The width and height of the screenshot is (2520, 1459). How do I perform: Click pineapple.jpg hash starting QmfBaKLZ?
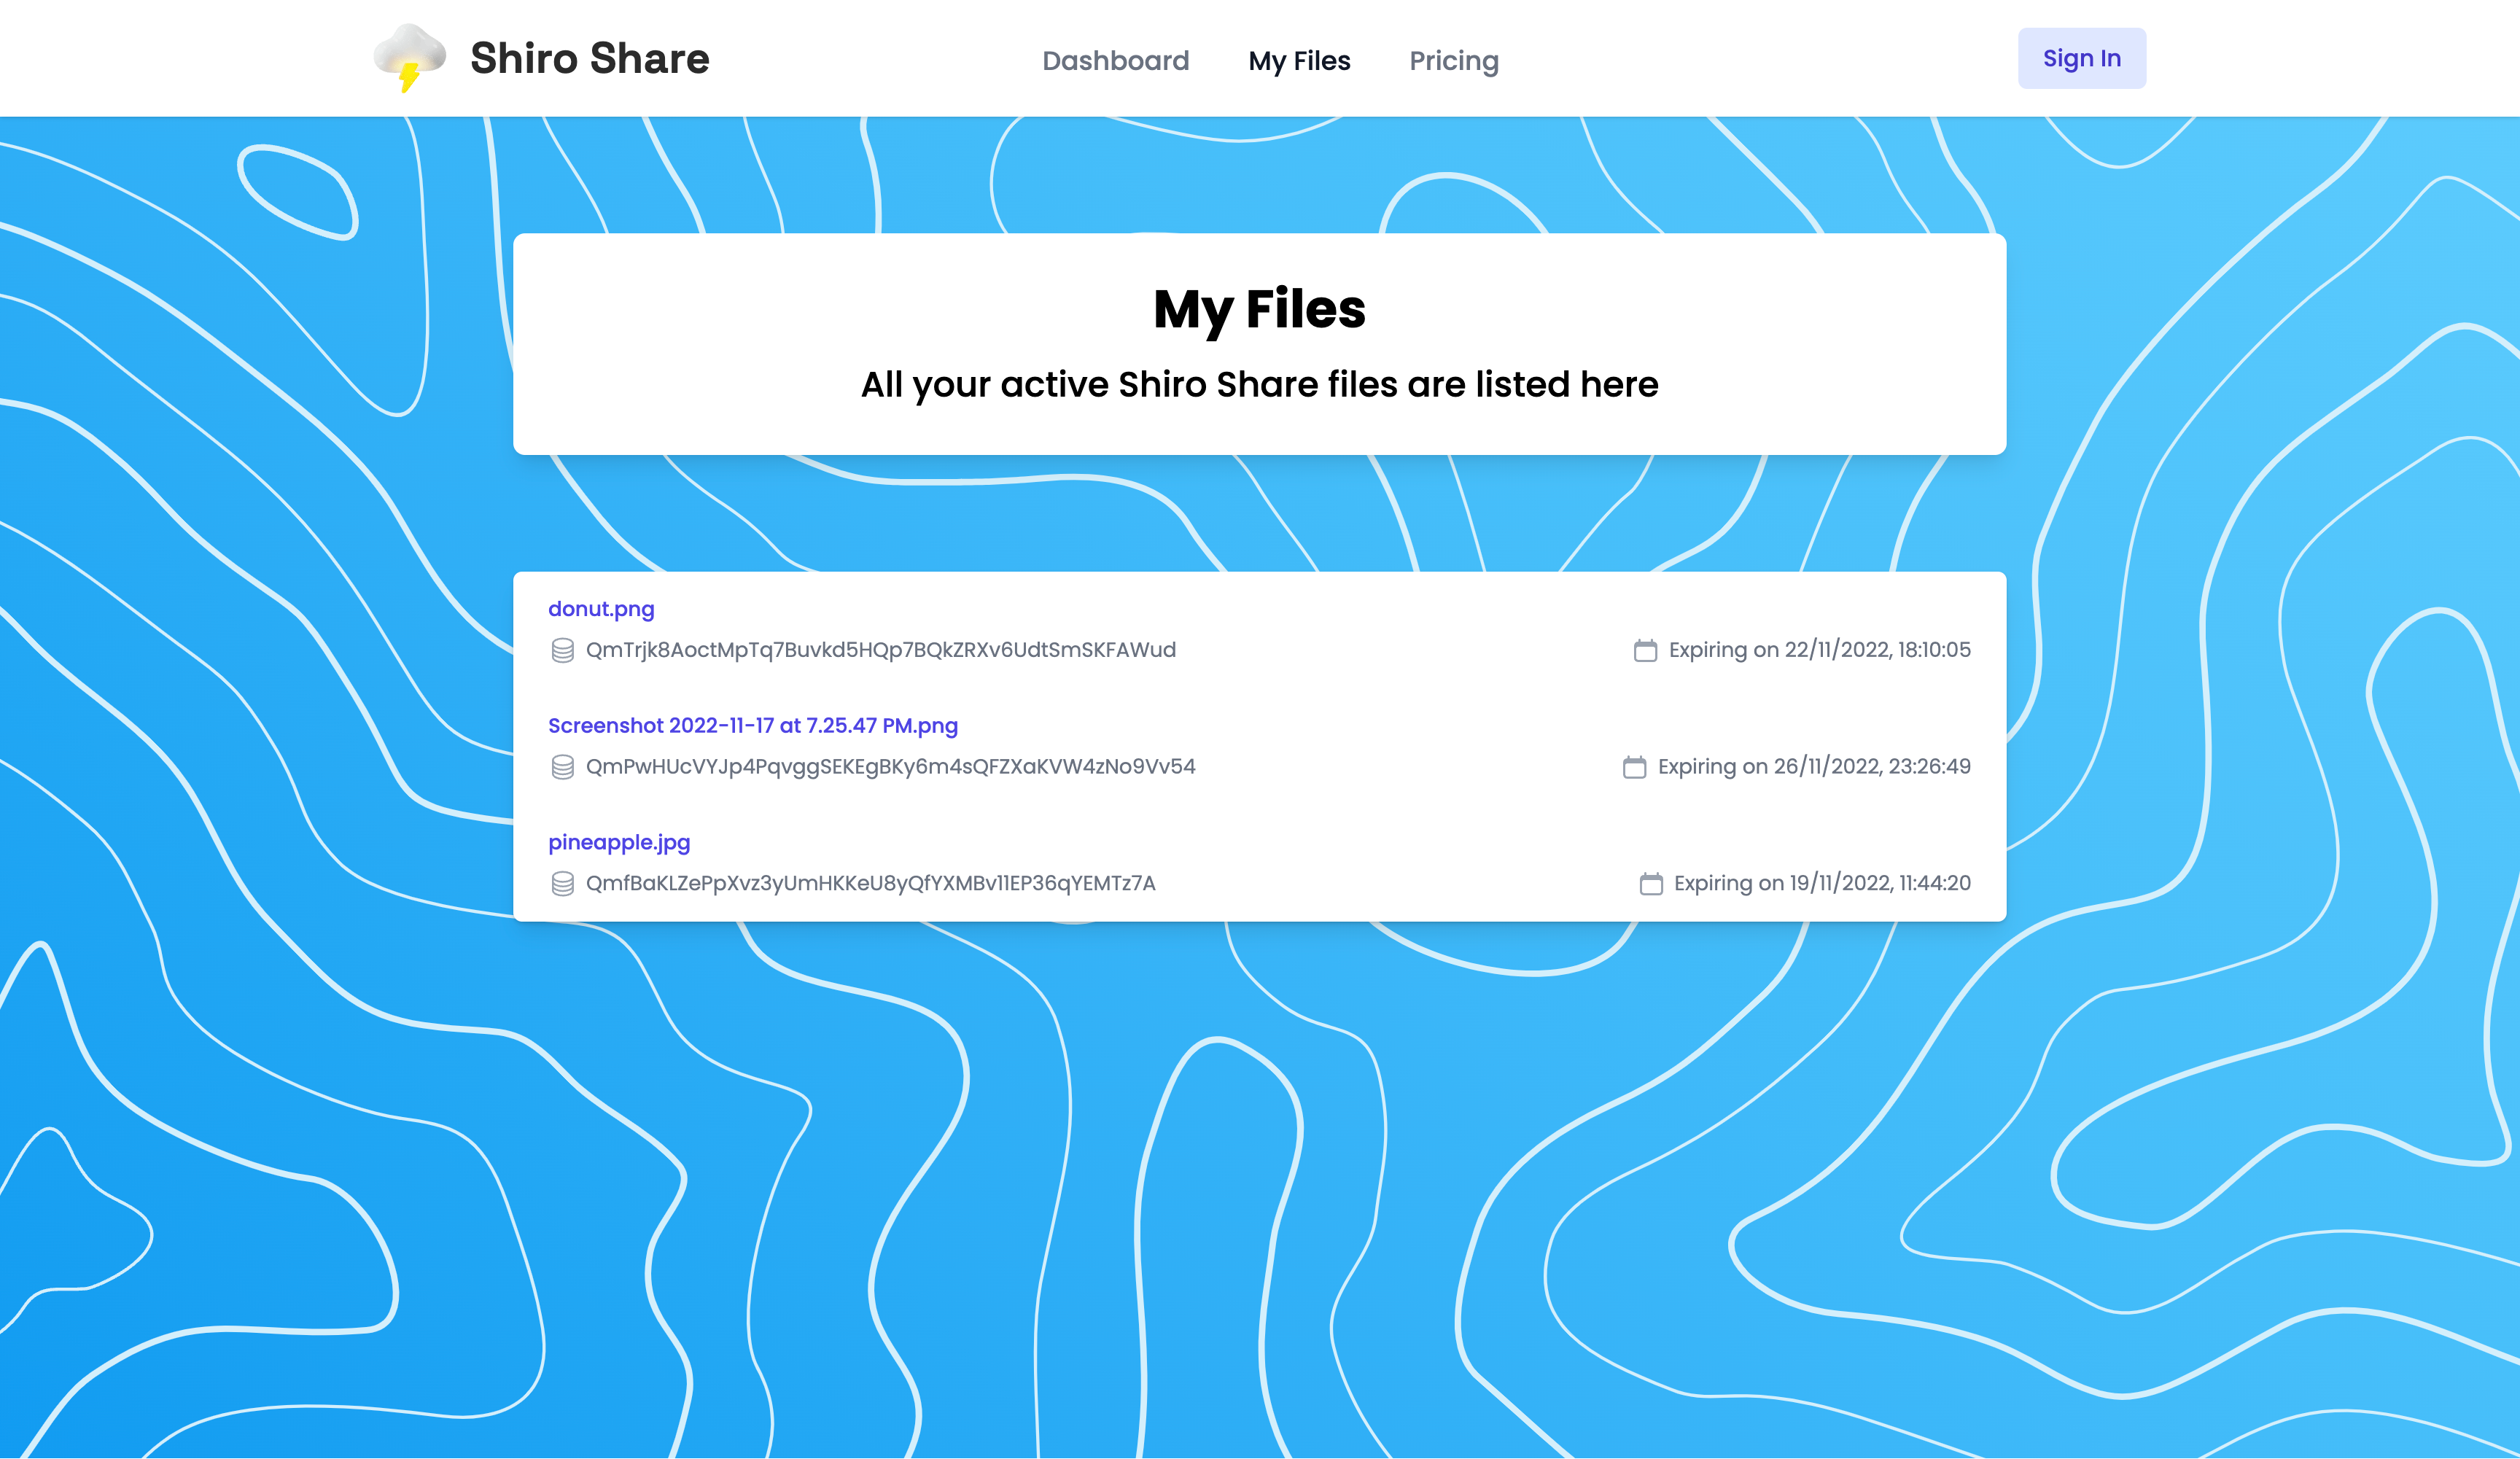tap(870, 884)
